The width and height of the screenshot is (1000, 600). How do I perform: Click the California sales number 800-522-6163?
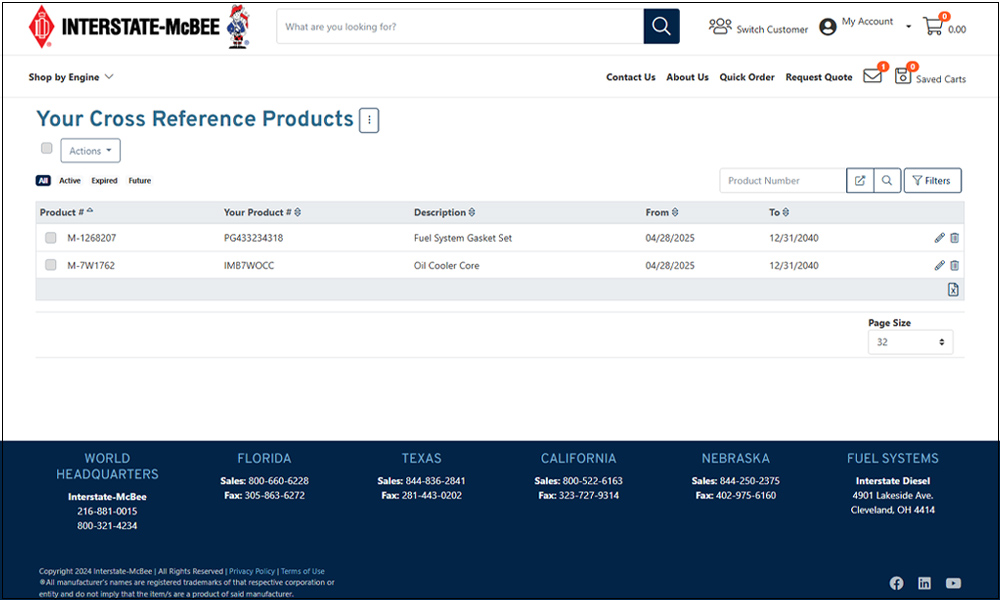592,481
